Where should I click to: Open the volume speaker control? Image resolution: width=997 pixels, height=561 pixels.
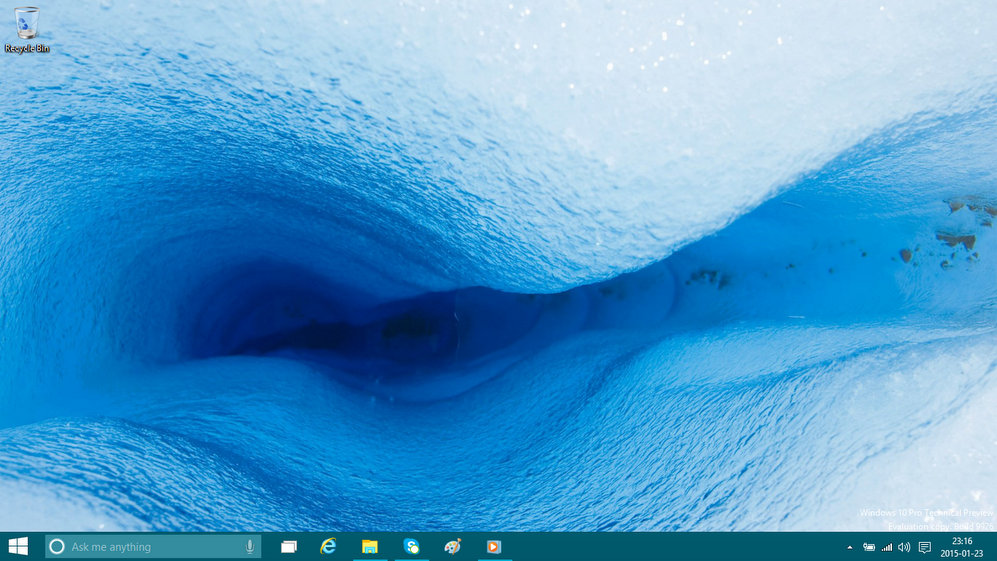904,547
